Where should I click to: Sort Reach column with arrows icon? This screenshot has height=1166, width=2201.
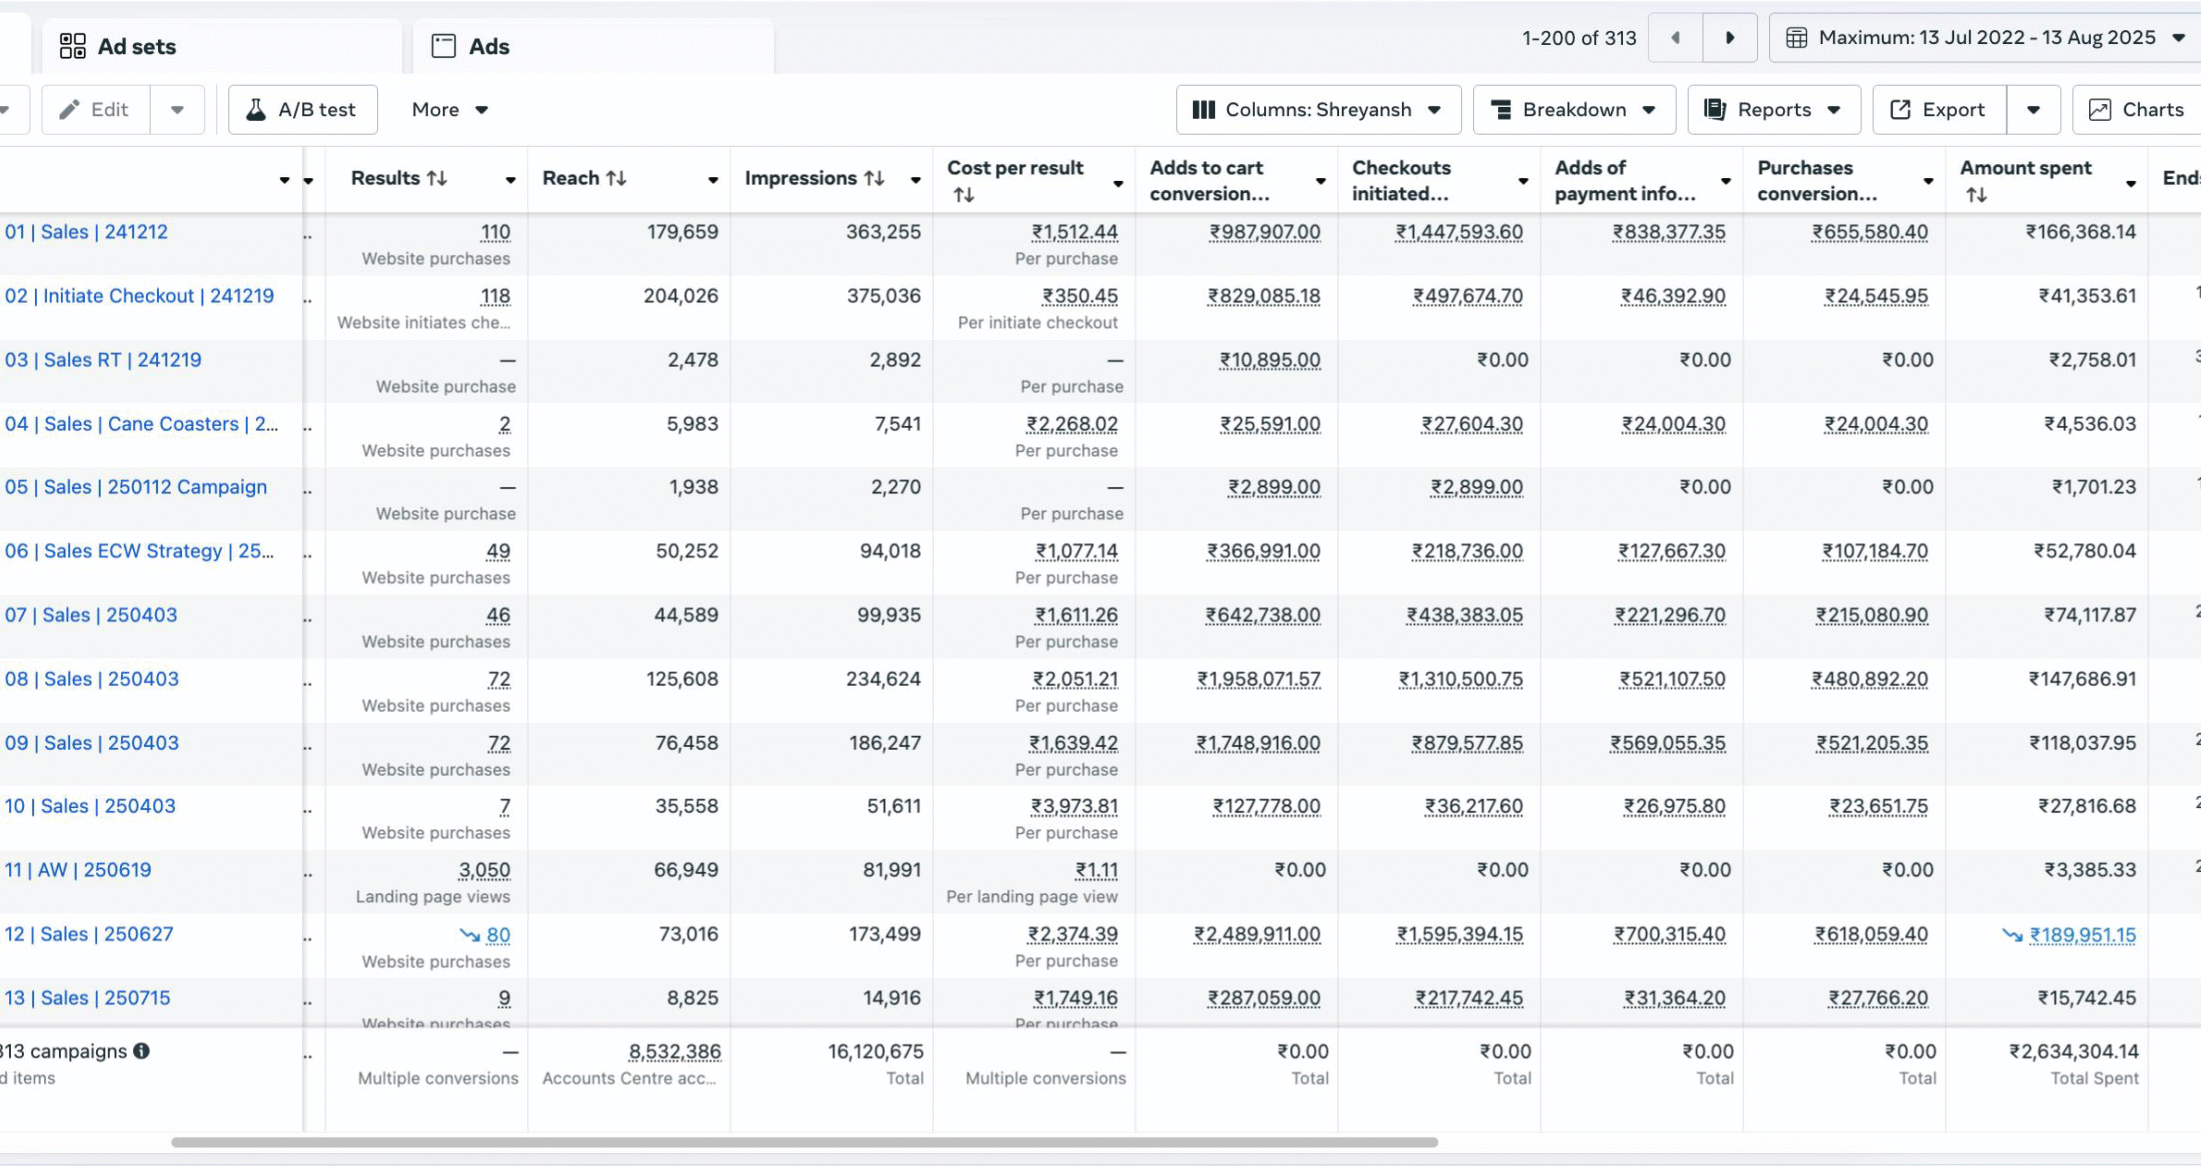click(x=616, y=178)
